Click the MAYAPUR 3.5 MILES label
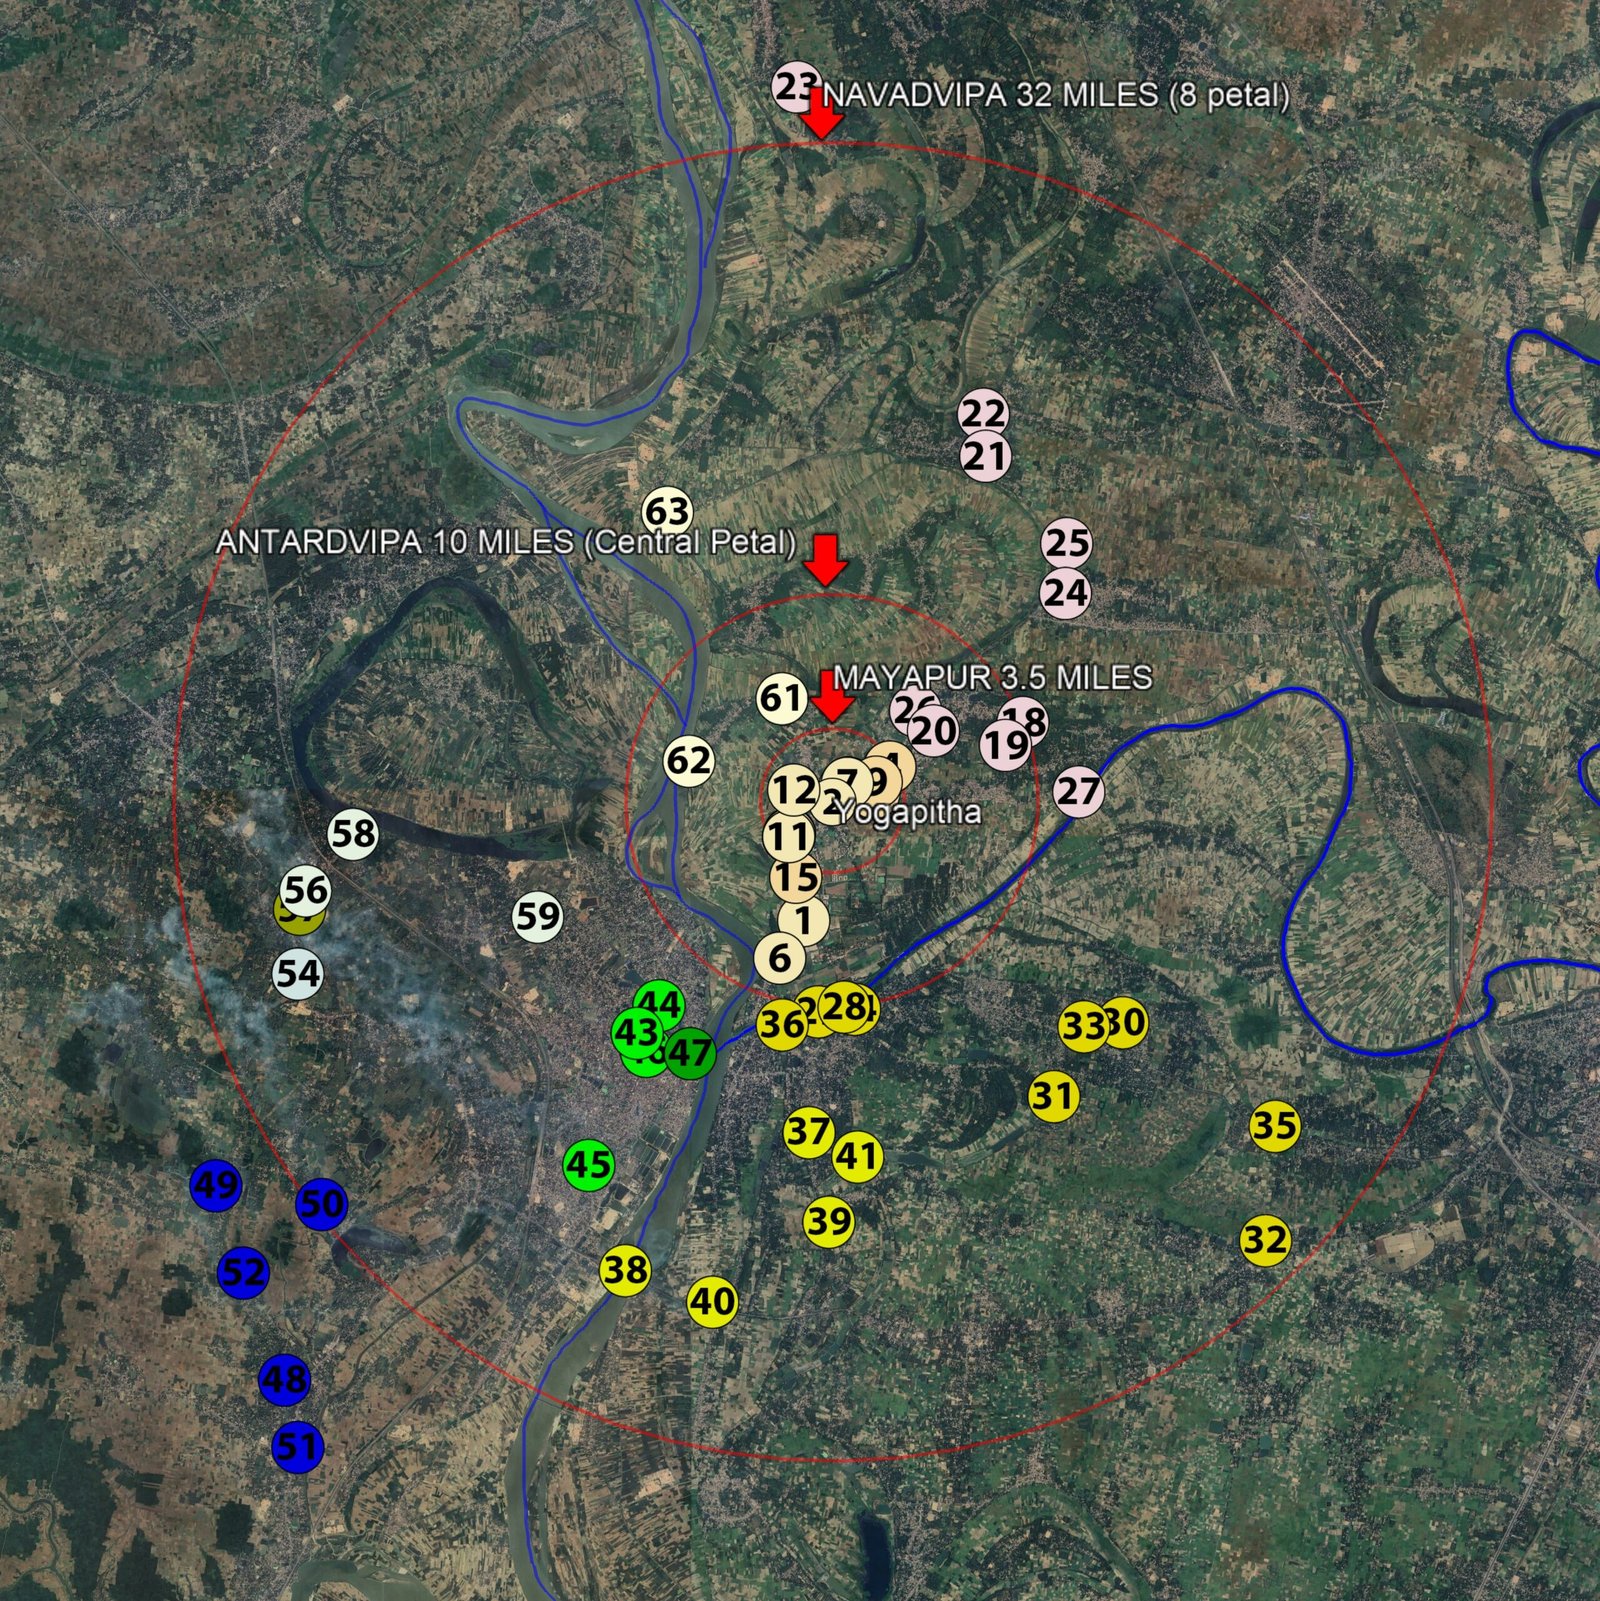This screenshot has width=1600, height=1601. [x=992, y=677]
